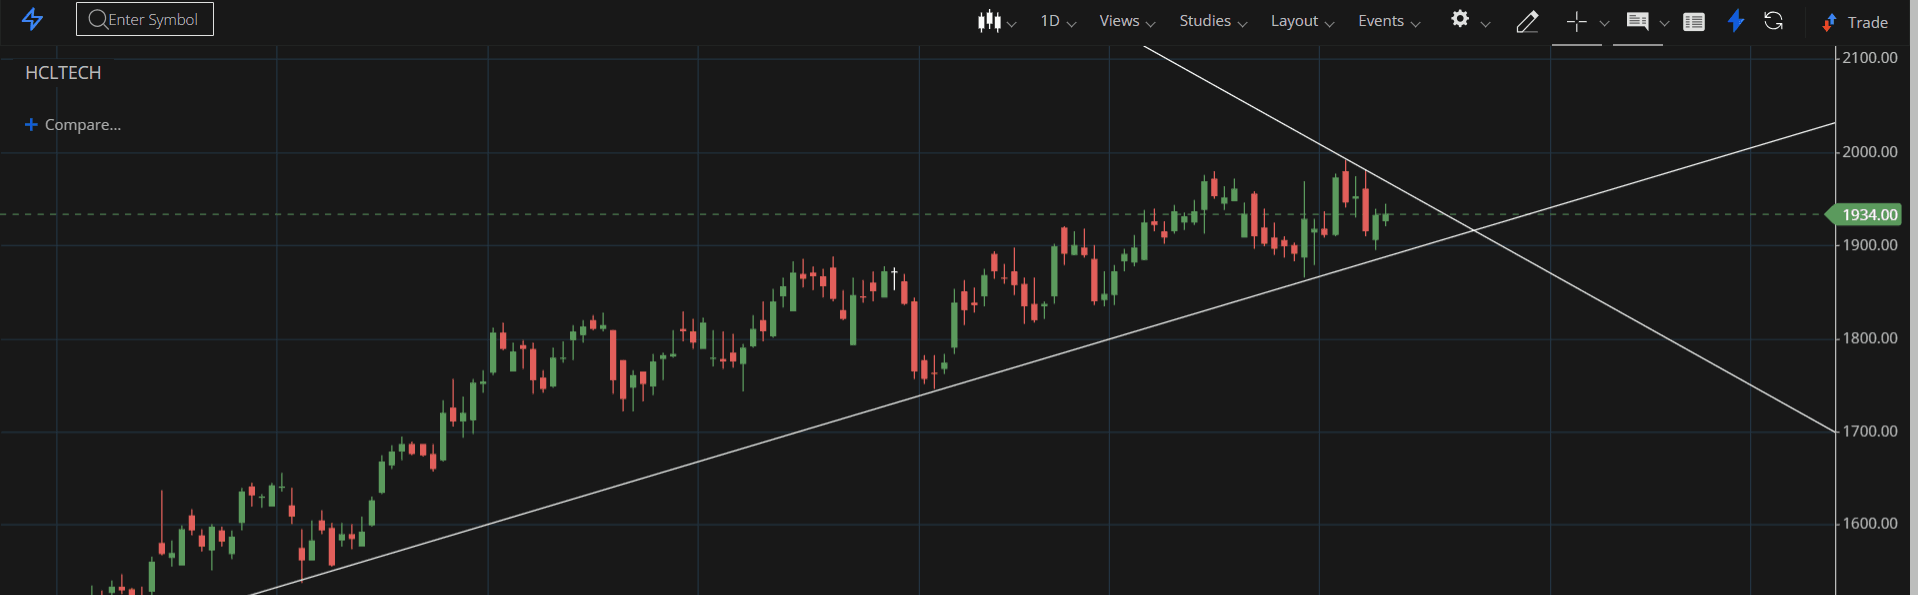1918x595 pixels.
Task: Click the Compare... link
Action: [x=83, y=125]
